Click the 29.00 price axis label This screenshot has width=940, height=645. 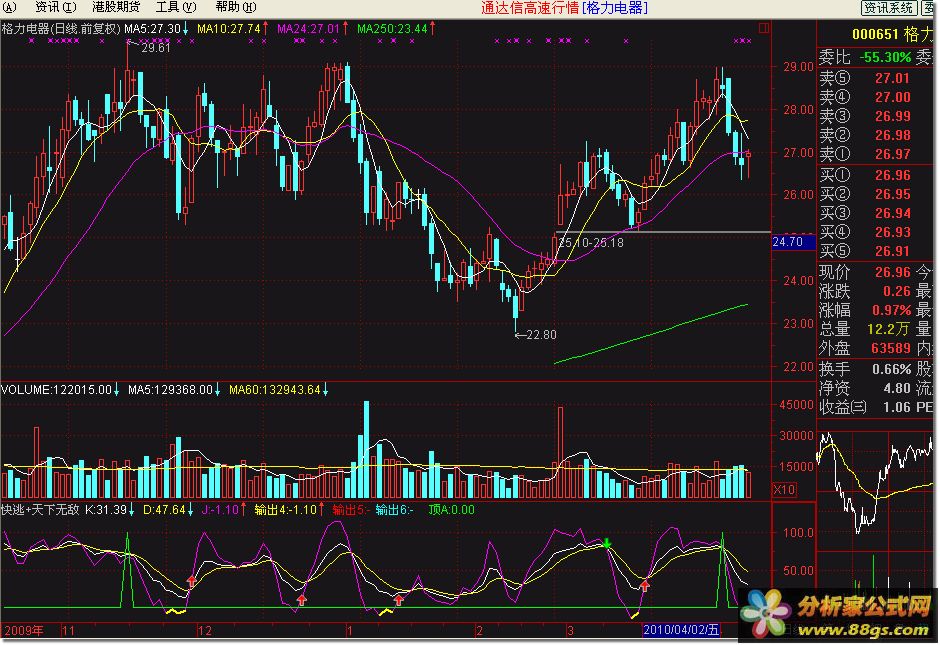(x=799, y=67)
